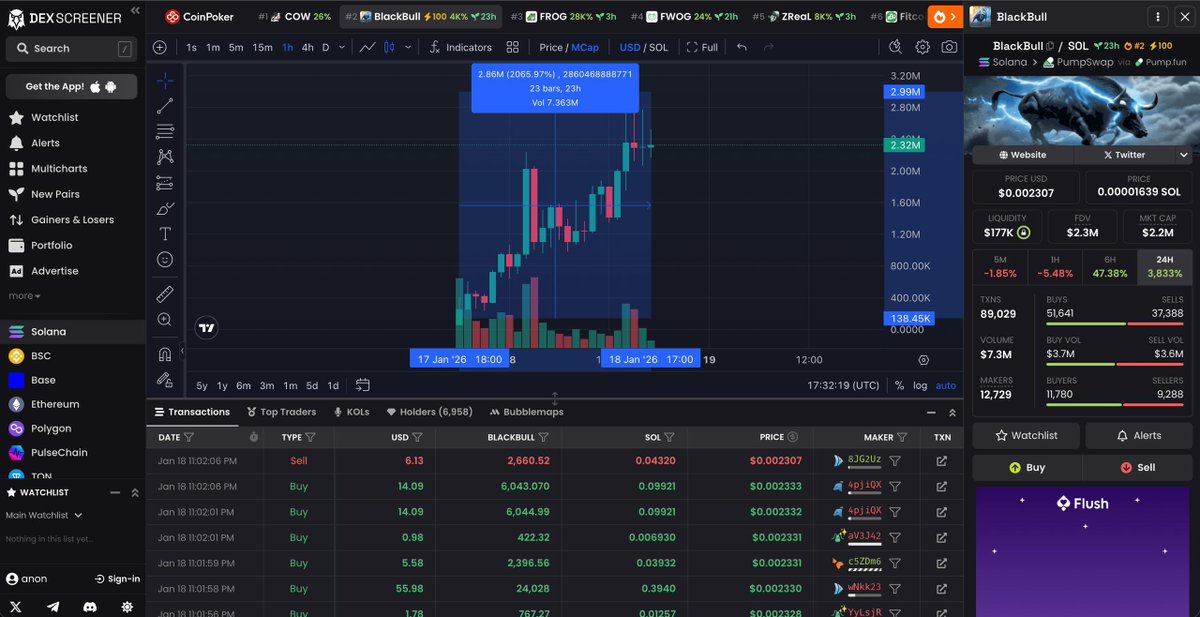Image resolution: width=1200 pixels, height=617 pixels.
Task: Switch chart to MCap display
Action: pos(585,47)
